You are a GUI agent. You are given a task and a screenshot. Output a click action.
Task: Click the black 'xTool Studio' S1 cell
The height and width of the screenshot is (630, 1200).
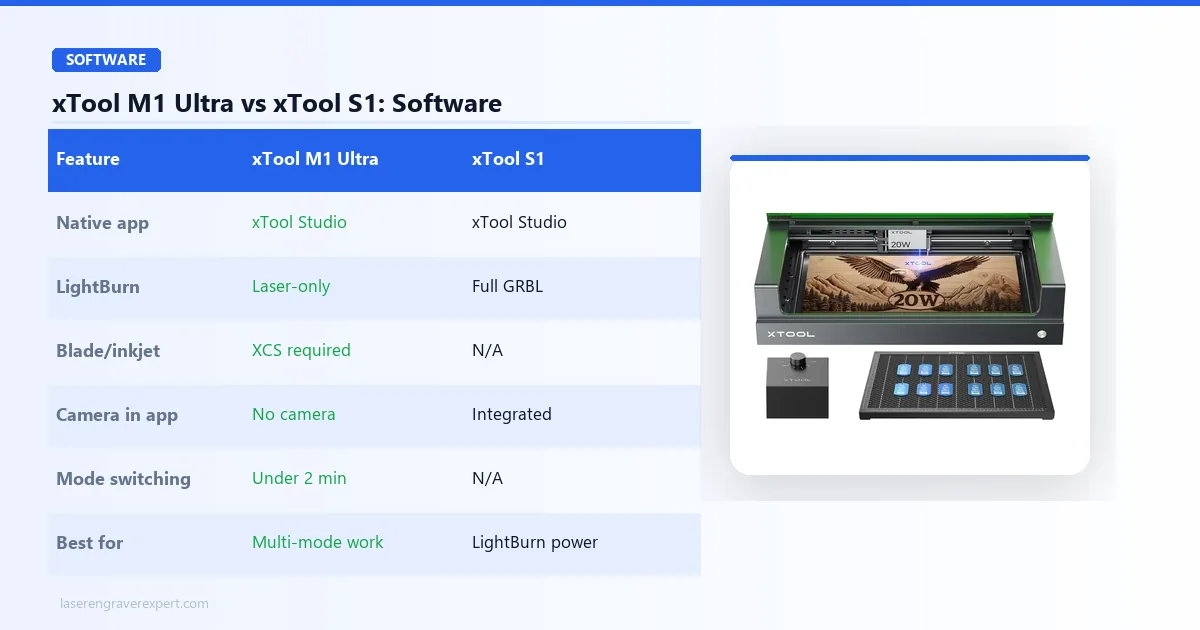(519, 222)
